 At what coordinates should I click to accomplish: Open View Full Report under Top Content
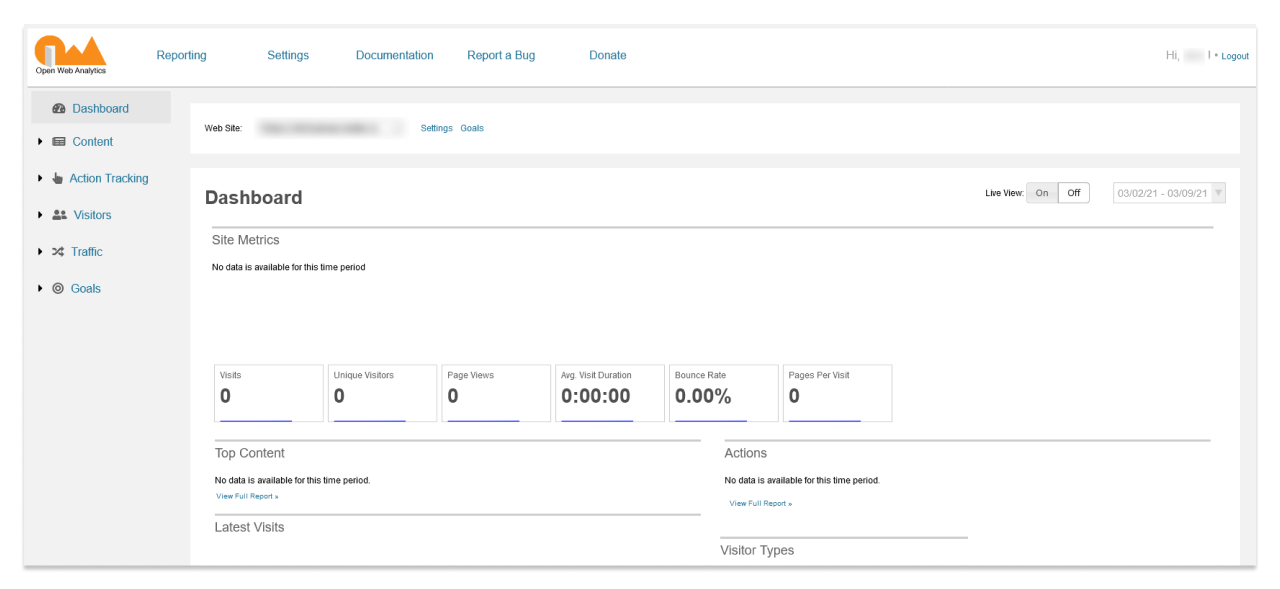pos(247,496)
